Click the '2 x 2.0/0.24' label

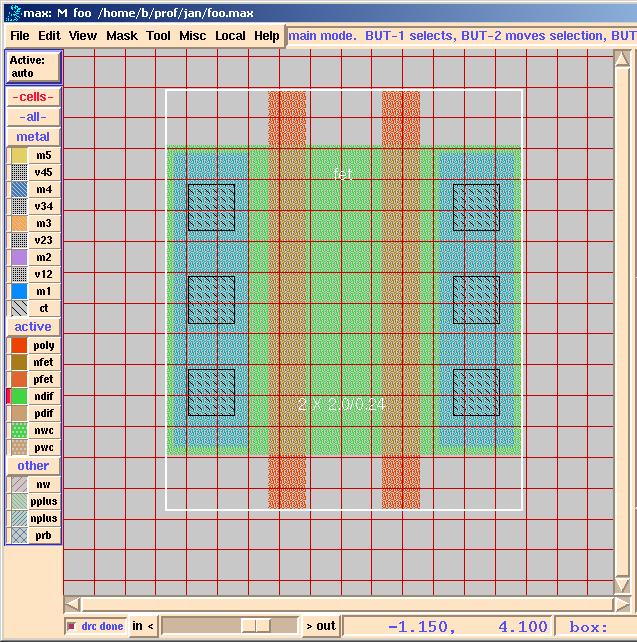[x=341, y=405]
